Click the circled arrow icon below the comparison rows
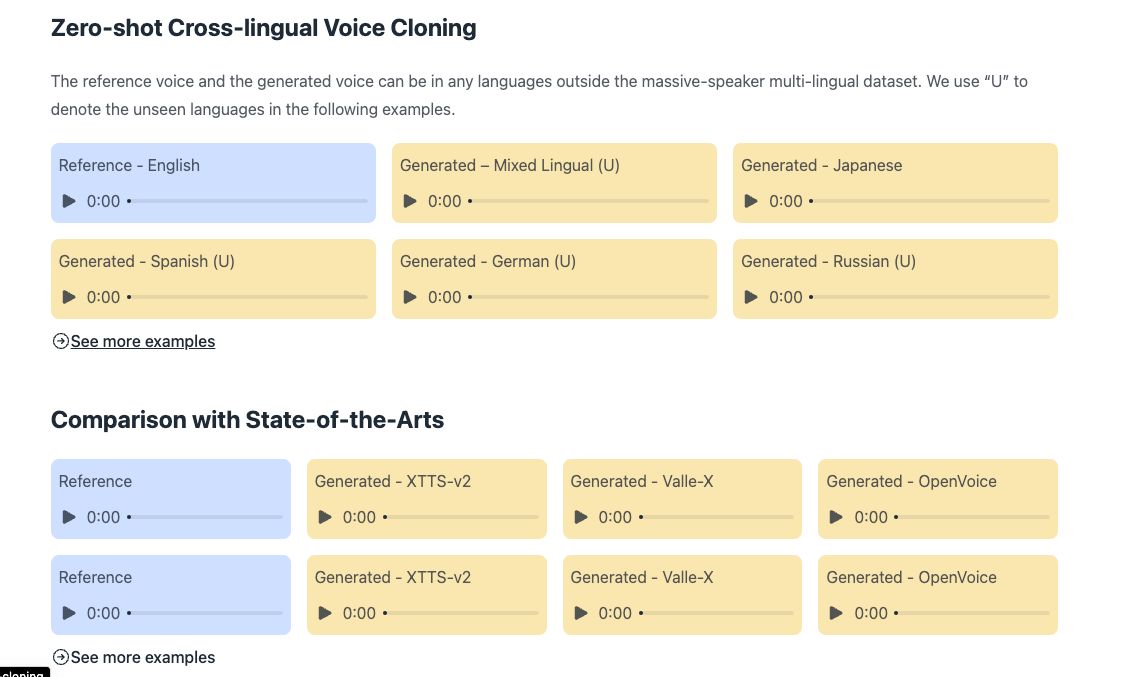The width and height of the screenshot is (1145, 677). click(61, 657)
